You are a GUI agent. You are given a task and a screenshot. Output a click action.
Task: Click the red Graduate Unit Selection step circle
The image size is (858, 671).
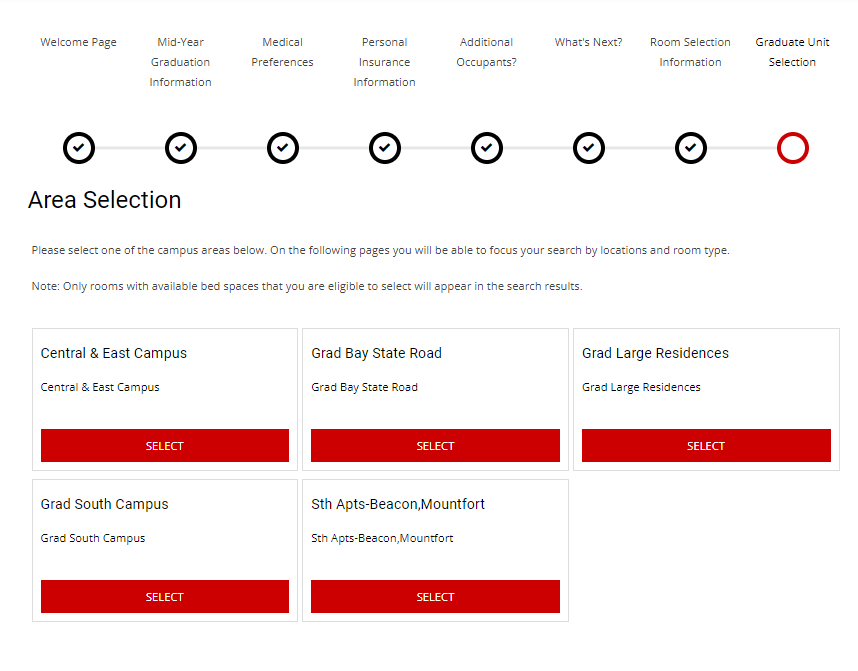[x=793, y=148]
